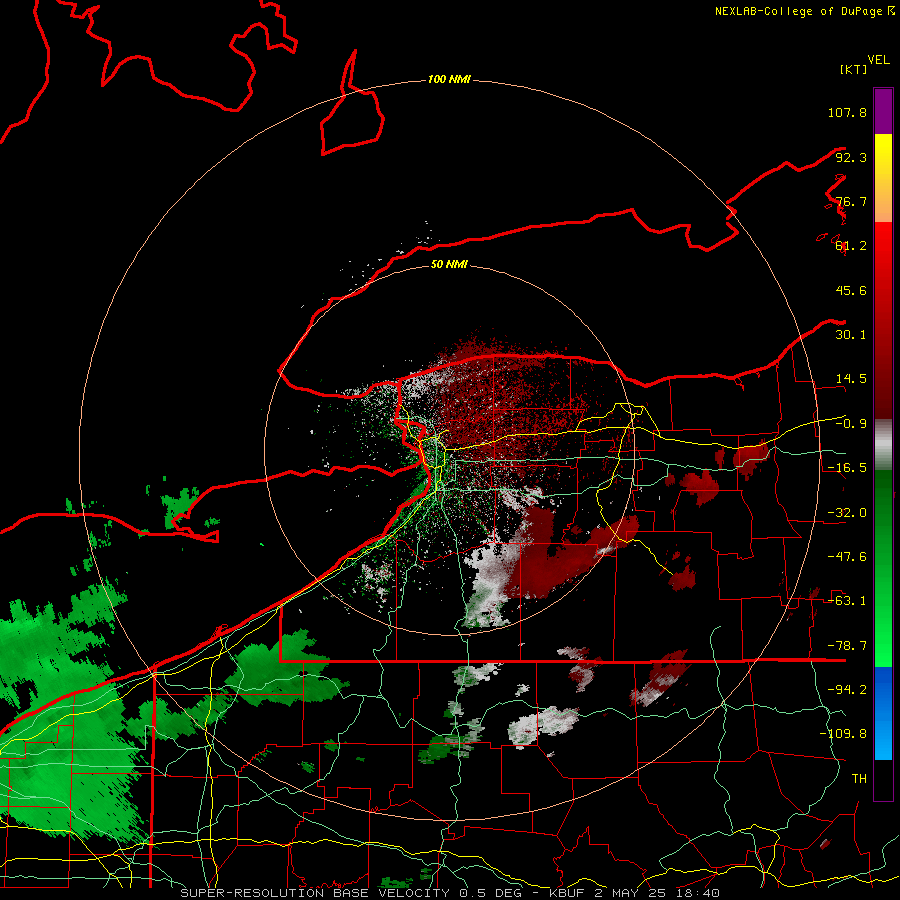Screen dimensions: 900x900
Task: Pick the purple top segment of color bar
Action: pyautogui.click(x=883, y=112)
